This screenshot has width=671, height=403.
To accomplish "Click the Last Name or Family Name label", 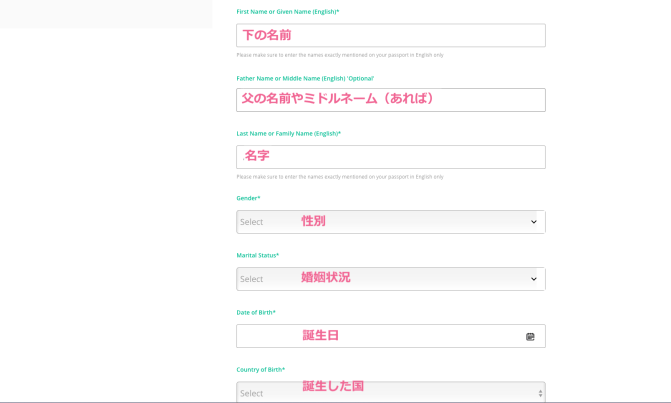I will [x=288, y=133].
